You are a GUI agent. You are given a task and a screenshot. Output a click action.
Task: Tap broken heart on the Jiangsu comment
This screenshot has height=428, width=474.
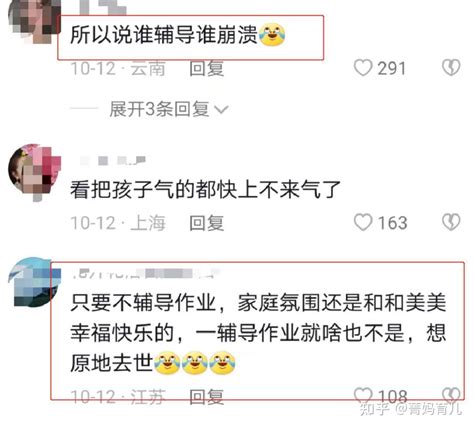pyautogui.click(x=451, y=396)
